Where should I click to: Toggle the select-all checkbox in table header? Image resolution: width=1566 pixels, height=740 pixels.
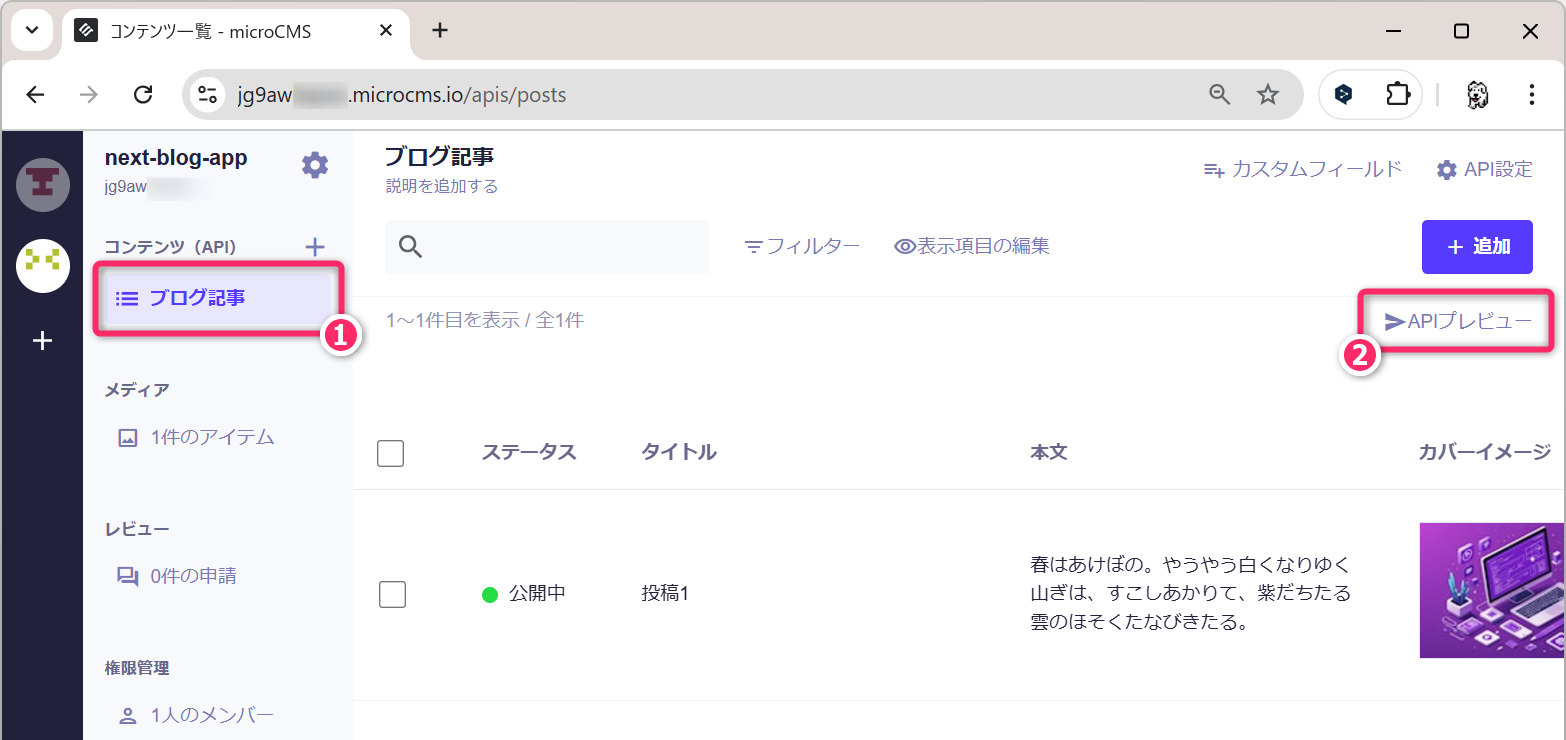pyautogui.click(x=391, y=453)
